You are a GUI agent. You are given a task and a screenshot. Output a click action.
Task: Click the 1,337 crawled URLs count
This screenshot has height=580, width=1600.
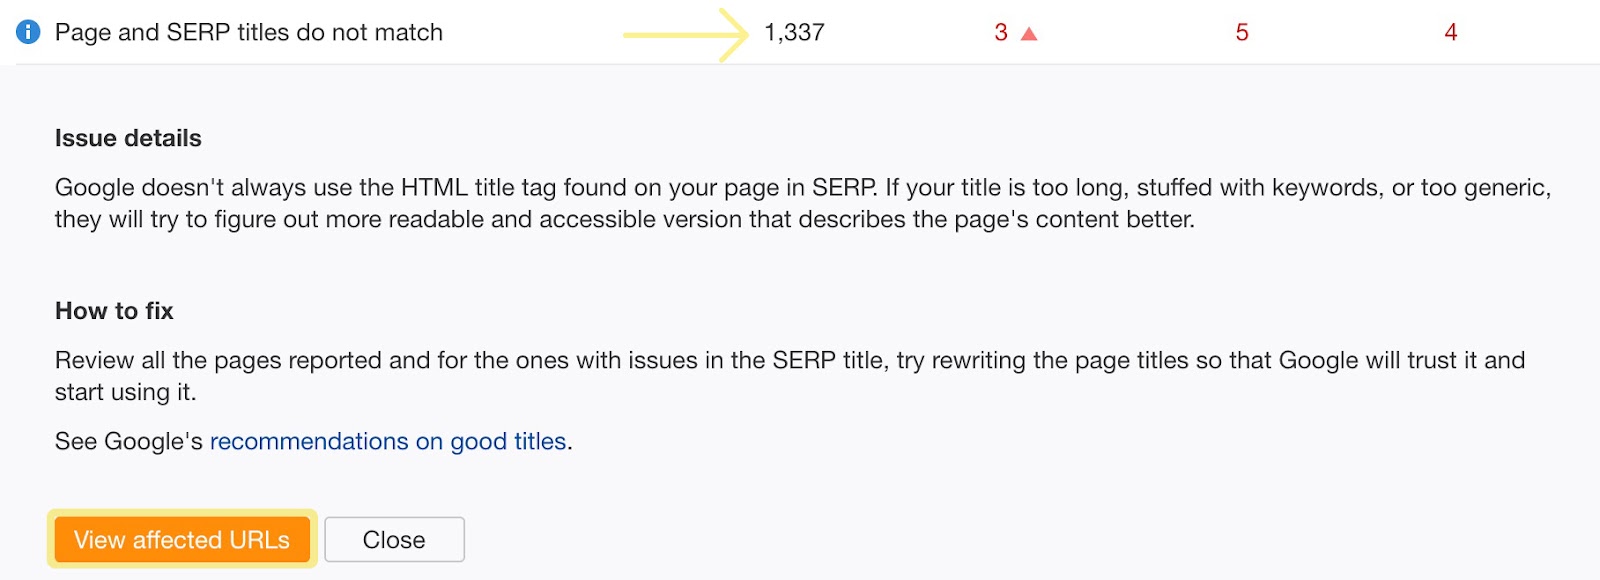[x=794, y=33]
